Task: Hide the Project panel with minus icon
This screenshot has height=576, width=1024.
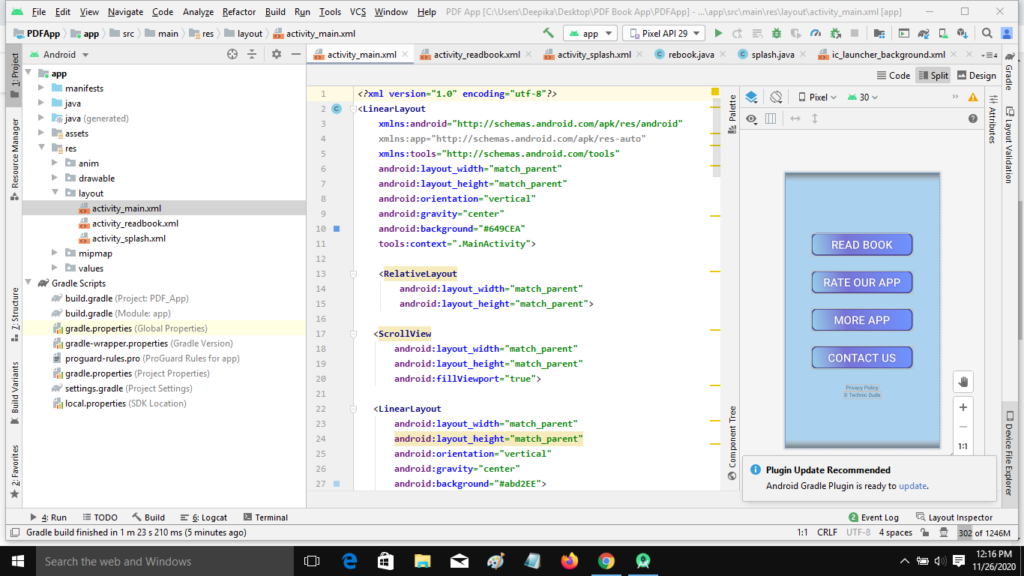Action: tap(296, 55)
